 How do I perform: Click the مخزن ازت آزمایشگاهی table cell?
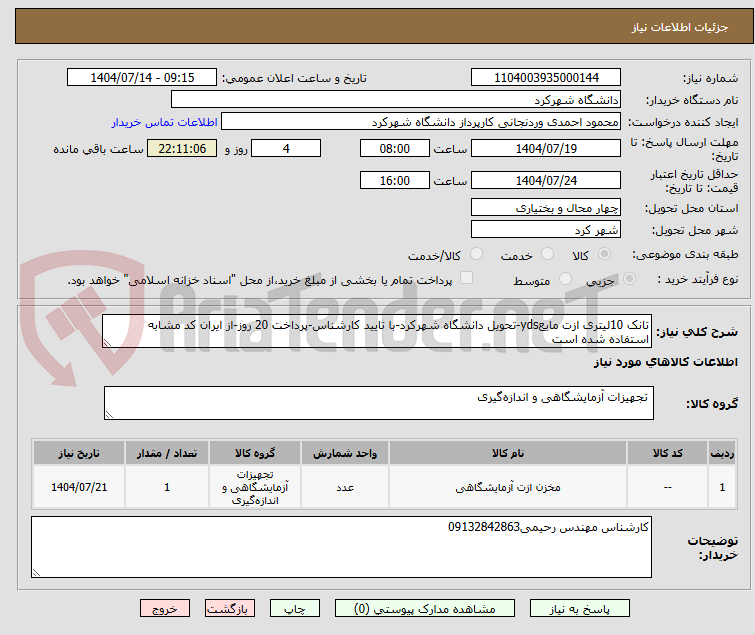508,487
